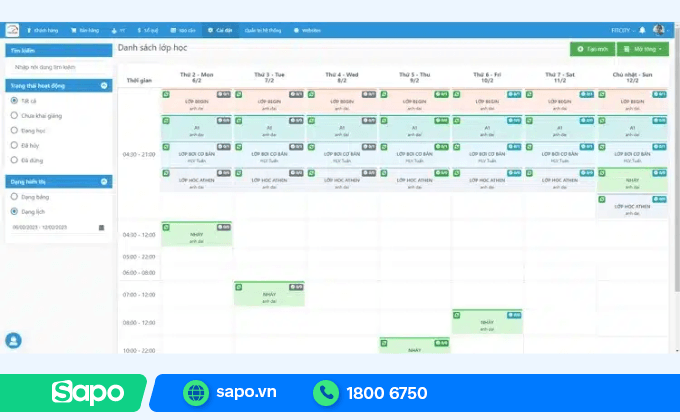
Task: Open the notifications bell
Action: (x=642, y=30)
